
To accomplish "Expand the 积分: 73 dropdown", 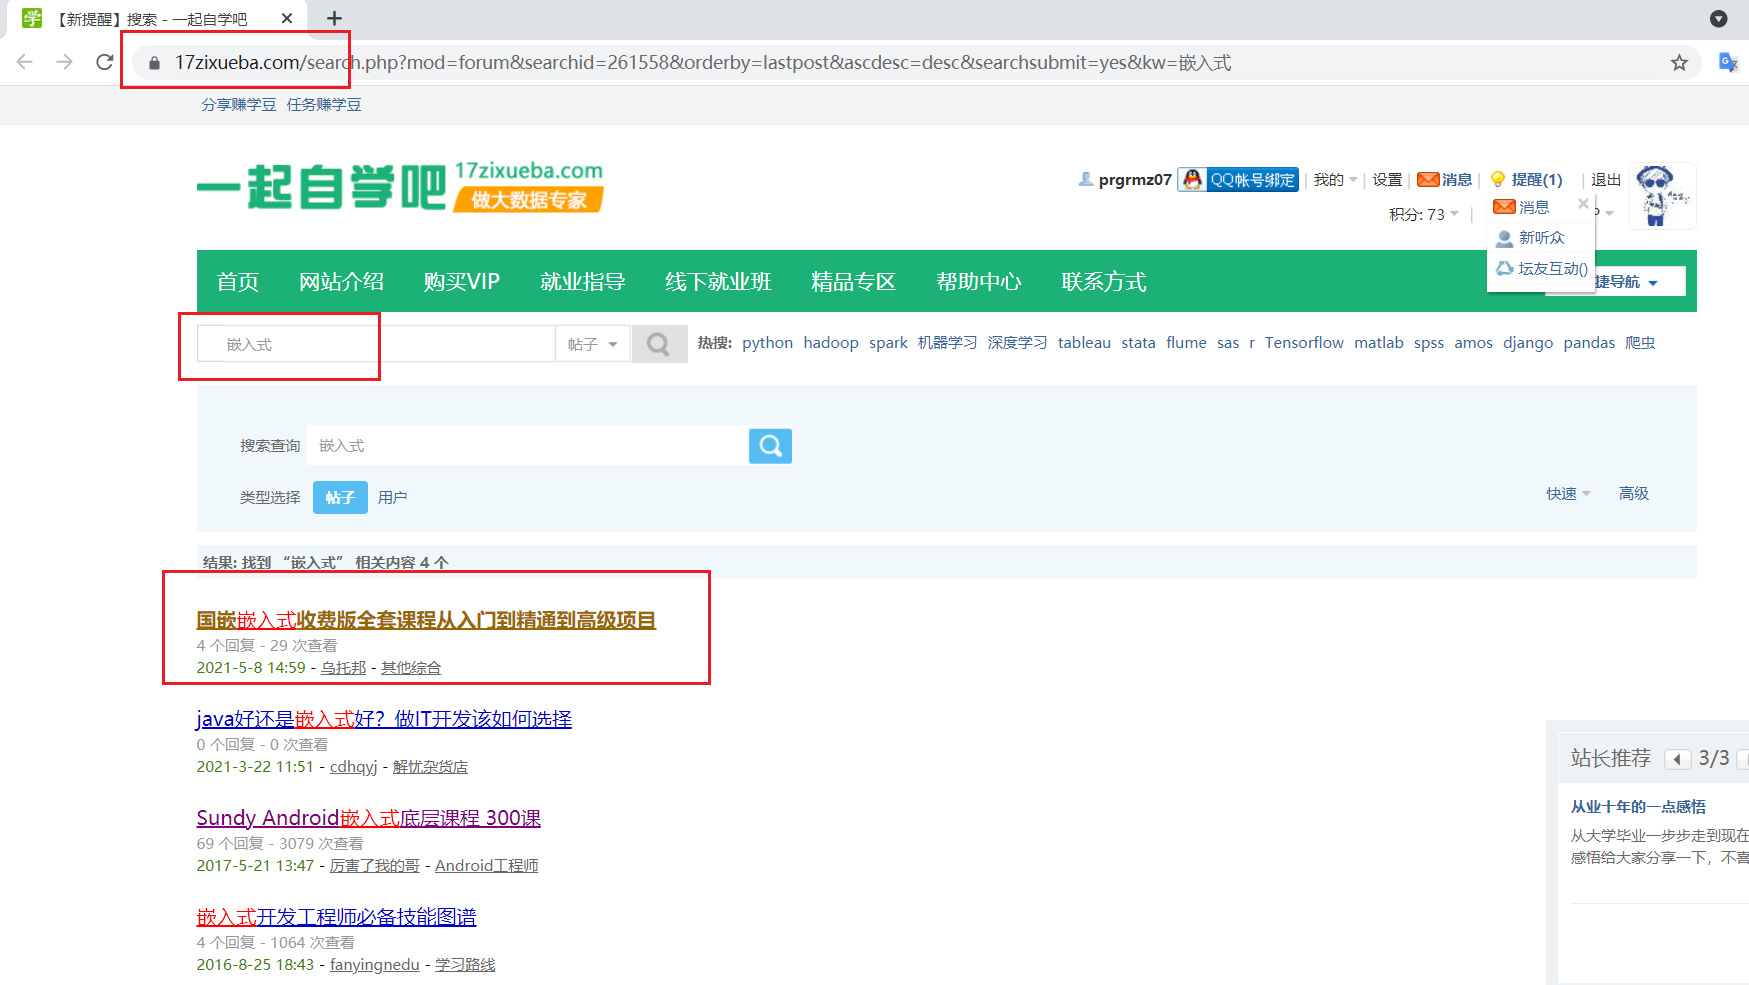I will coord(1424,215).
